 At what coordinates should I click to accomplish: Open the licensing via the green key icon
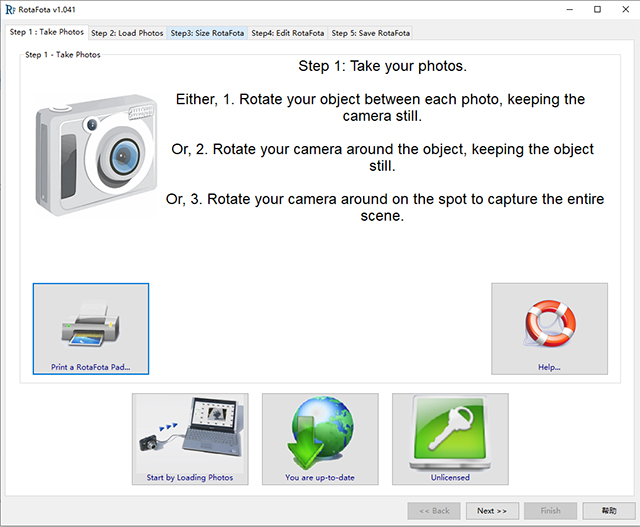[x=450, y=433]
